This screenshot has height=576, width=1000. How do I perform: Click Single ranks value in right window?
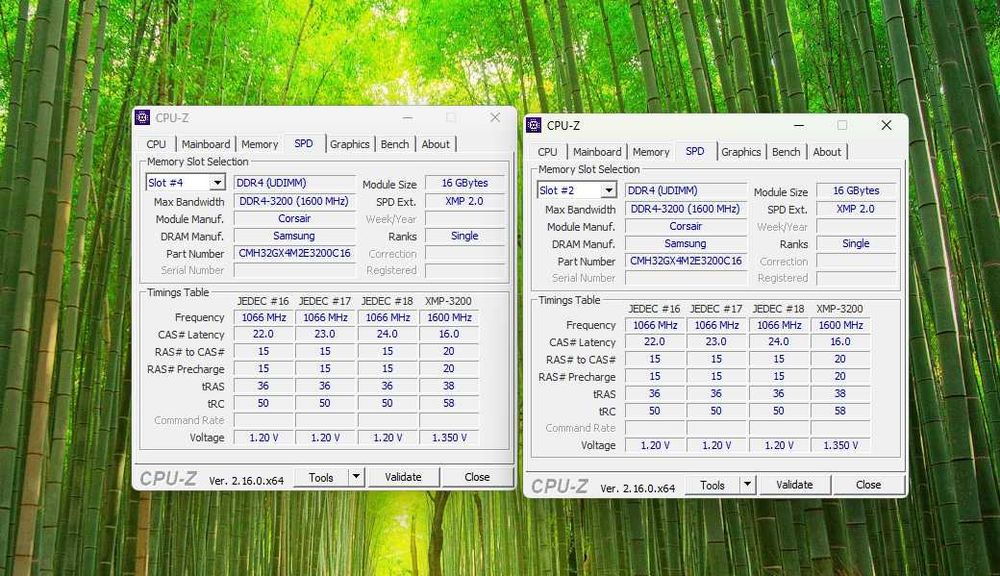[x=857, y=243]
